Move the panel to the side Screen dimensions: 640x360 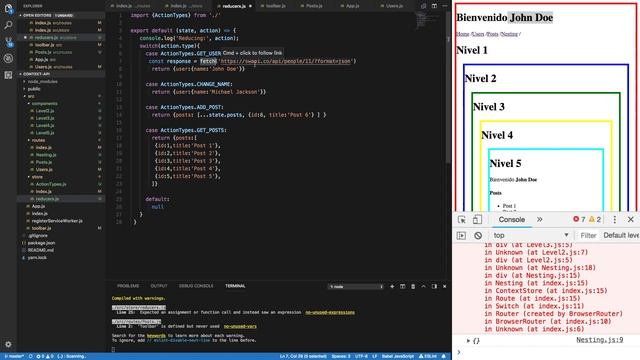[x=434, y=287]
